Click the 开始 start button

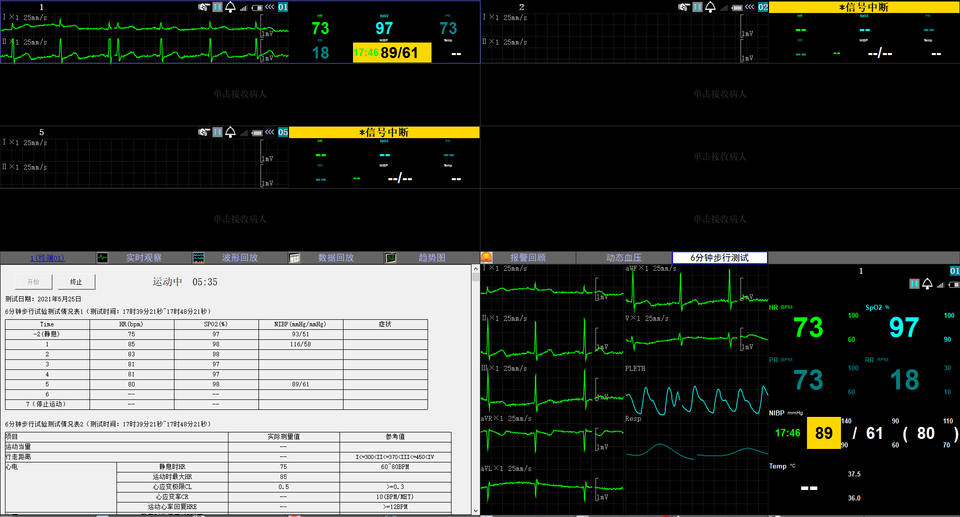(33, 282)
